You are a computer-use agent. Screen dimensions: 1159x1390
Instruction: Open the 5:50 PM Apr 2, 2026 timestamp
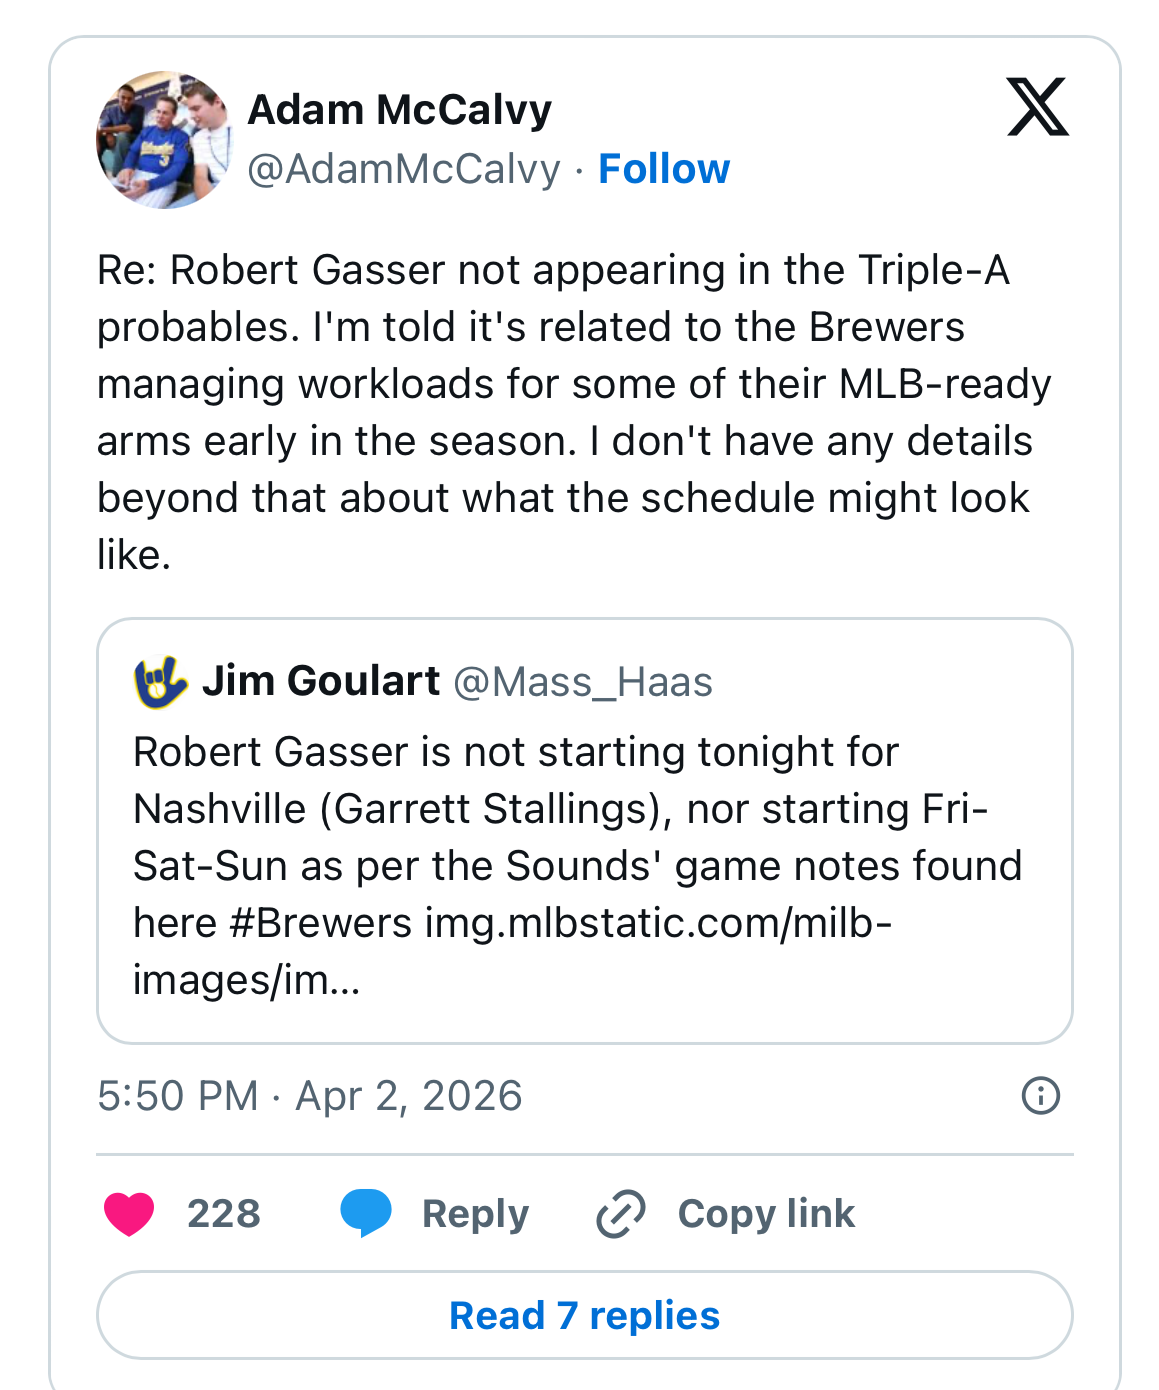tap(310, 1096)
